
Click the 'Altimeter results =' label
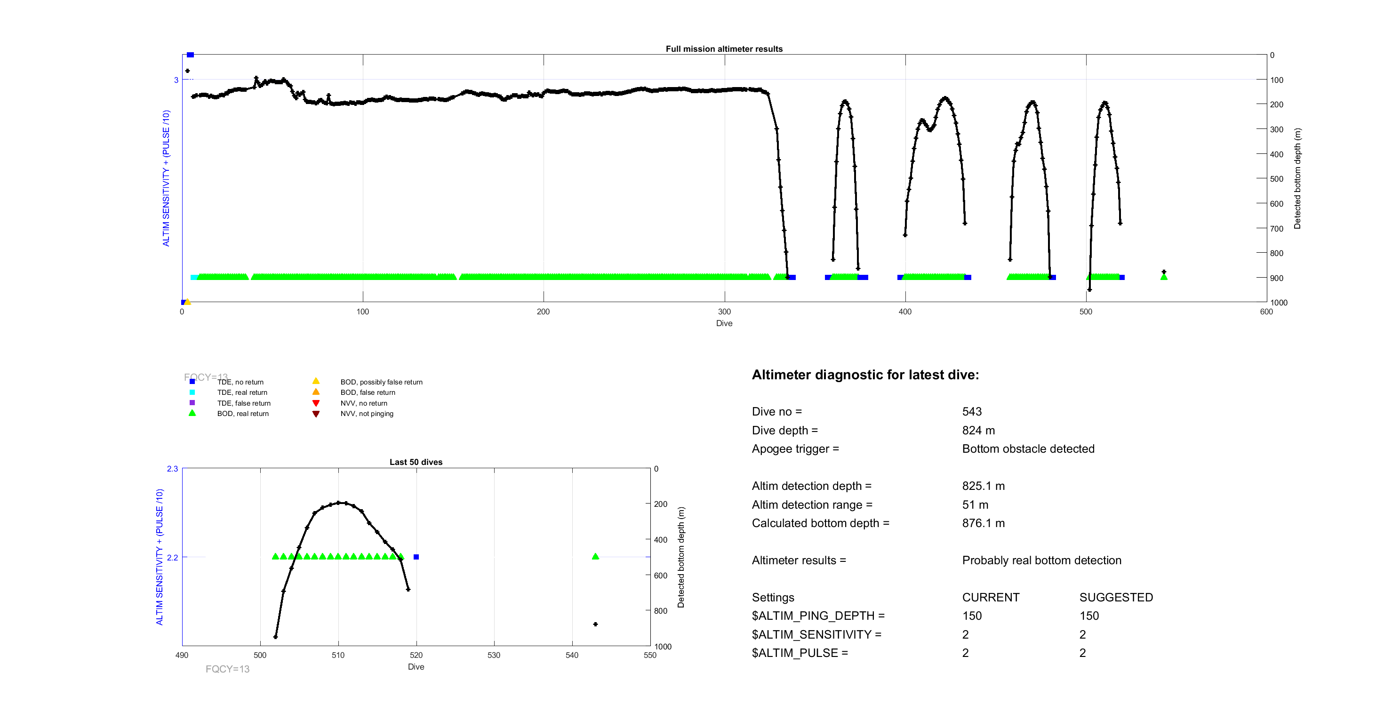[x=799, y=560]
